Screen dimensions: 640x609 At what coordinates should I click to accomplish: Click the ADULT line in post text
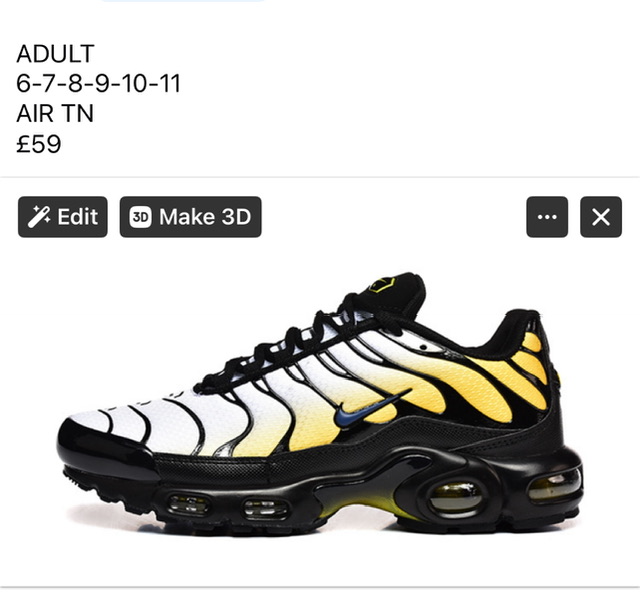point(55,54)
